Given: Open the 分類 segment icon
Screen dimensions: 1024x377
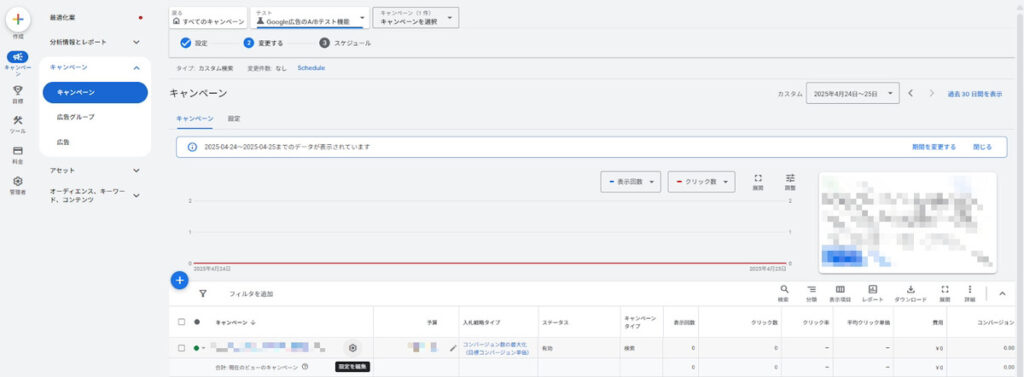Looking at the screenshot, I should [811, 289].
